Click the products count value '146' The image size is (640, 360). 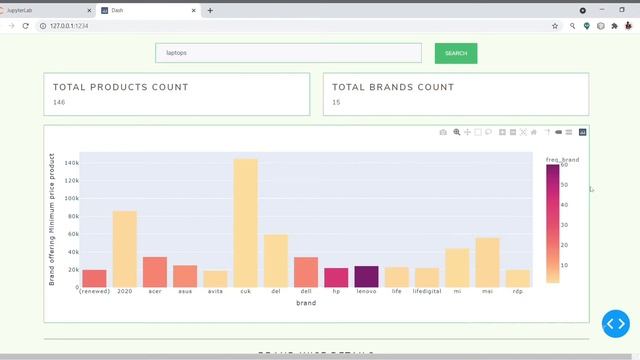click(59, 102)
